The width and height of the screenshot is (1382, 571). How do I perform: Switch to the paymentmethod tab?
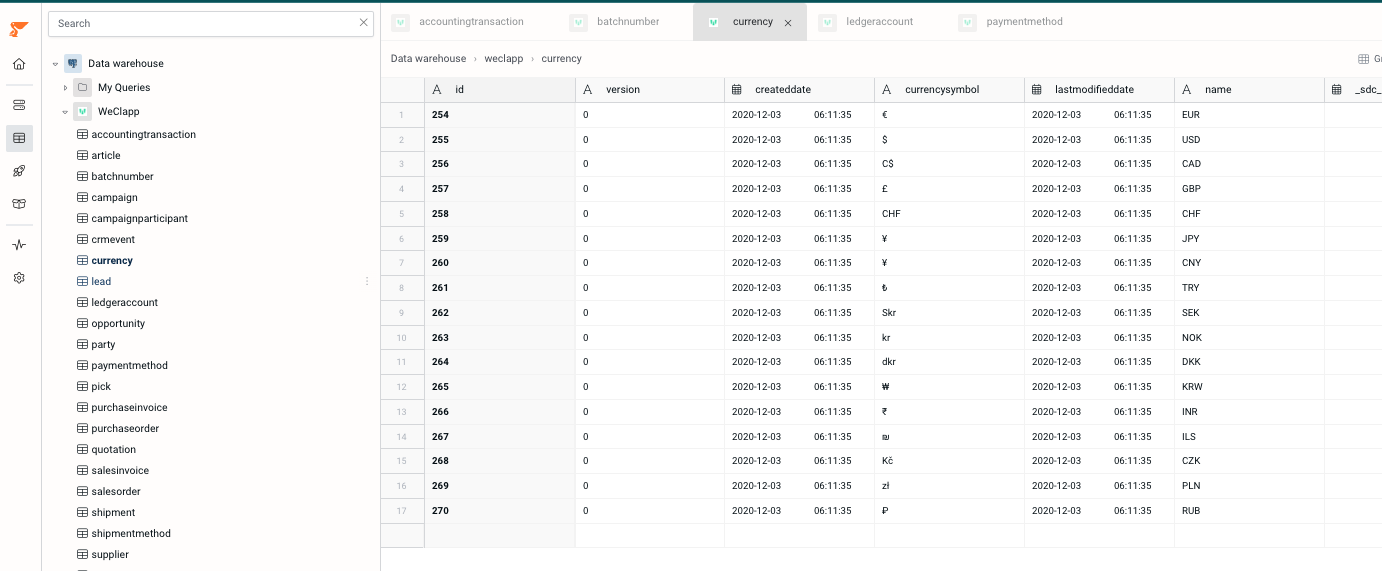[x=1024, y=22]
